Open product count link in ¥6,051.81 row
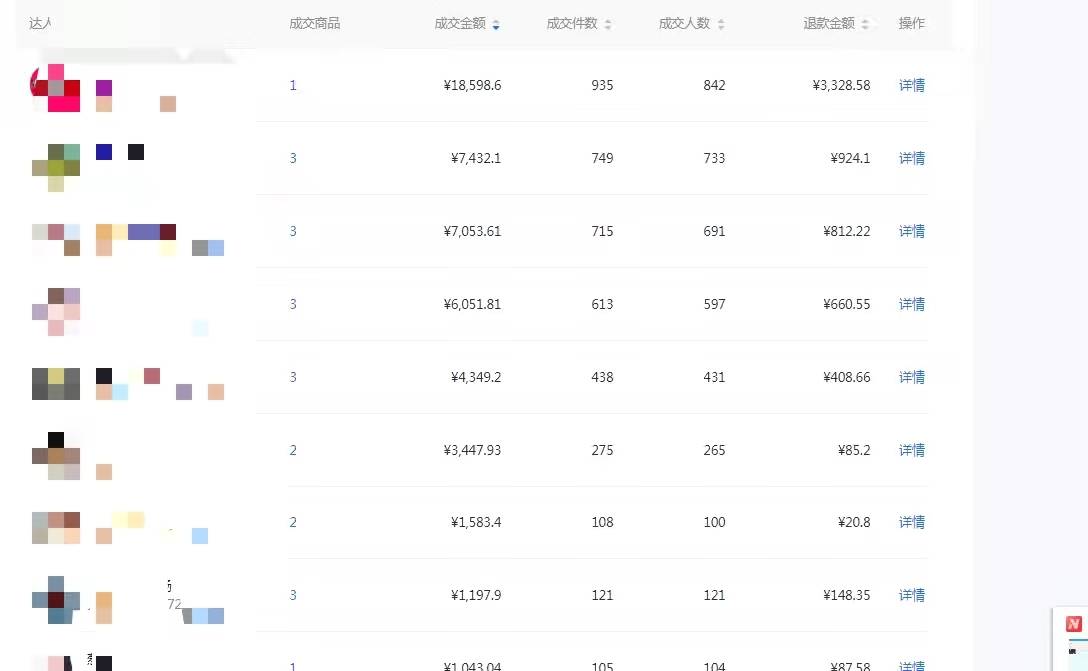1088x671 pixels. tap(293, 304)
